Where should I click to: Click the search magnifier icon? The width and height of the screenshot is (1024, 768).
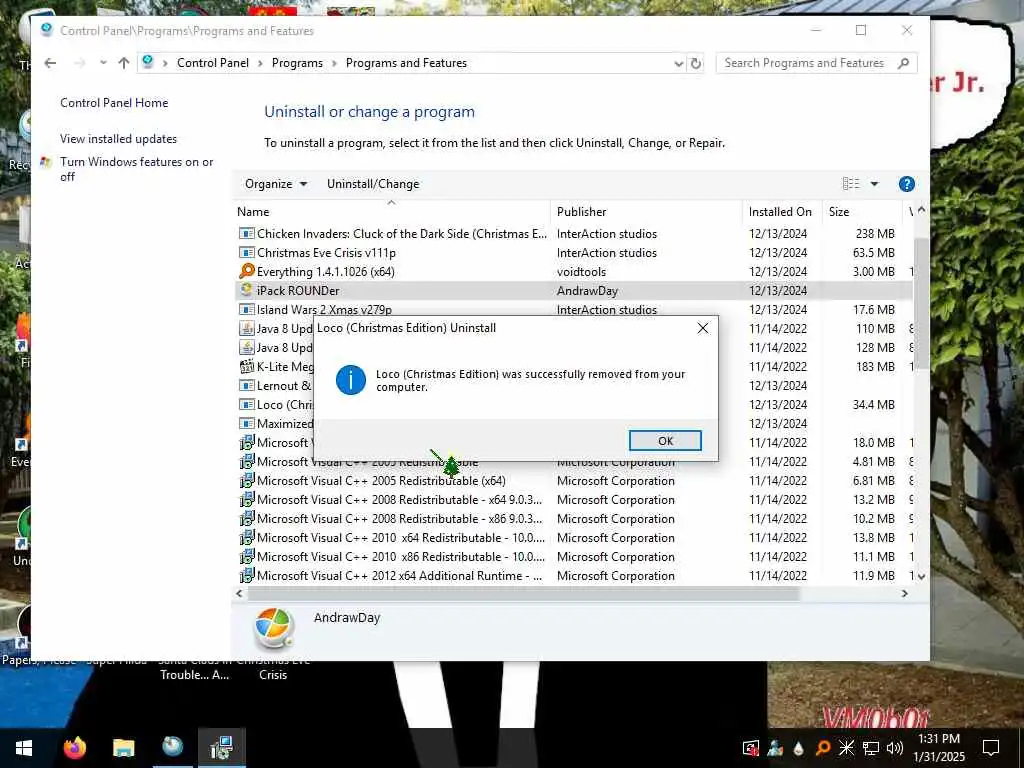point(903,63)
